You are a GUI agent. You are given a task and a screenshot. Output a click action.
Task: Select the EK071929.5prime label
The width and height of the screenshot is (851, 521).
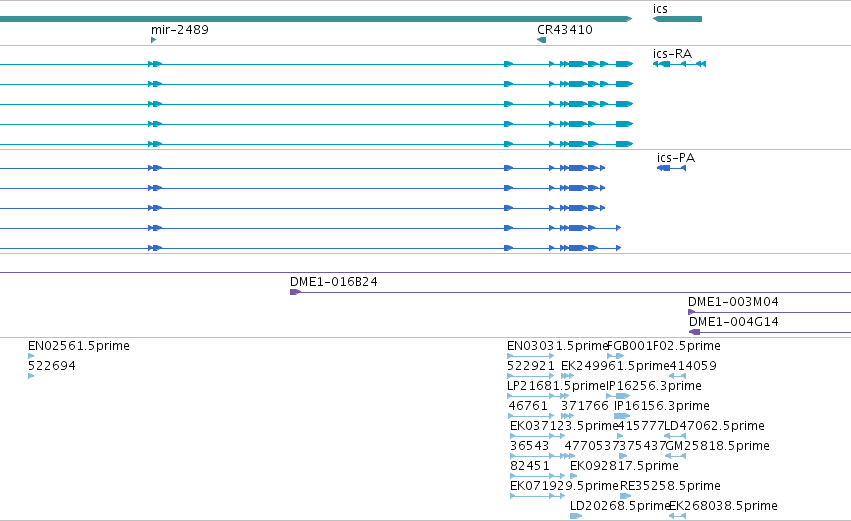coord(564,486)
